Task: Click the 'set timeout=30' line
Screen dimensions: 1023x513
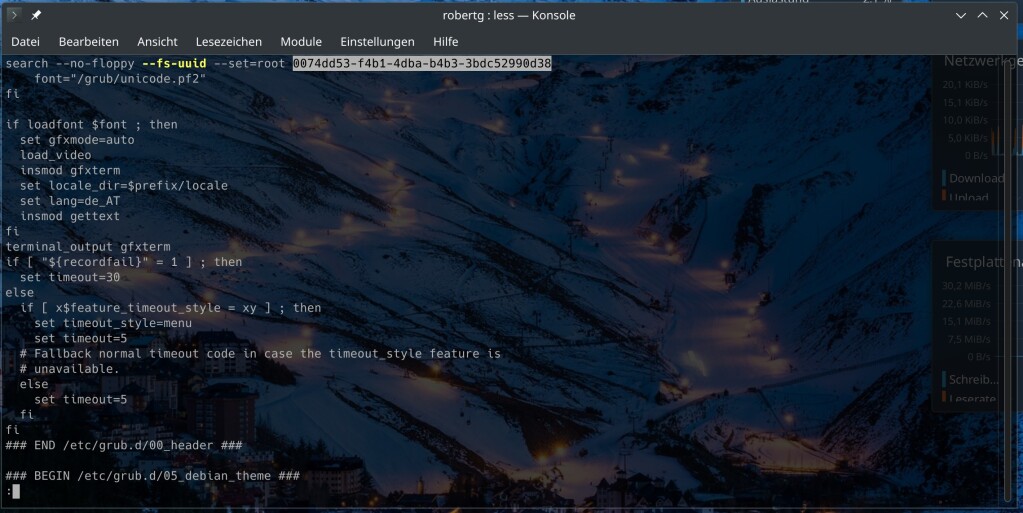Action: tap(70, 277)
